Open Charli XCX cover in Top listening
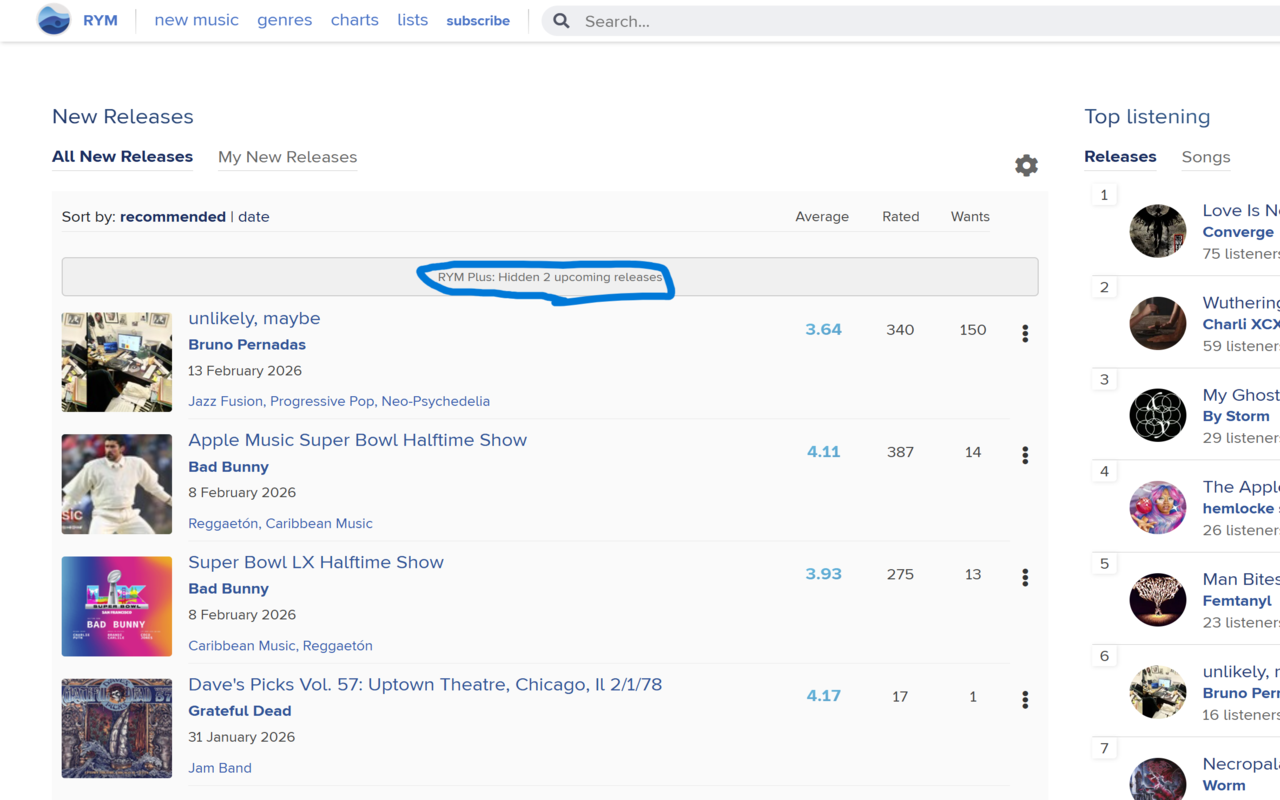1280x800 pixels. (x=1158, y=323)
